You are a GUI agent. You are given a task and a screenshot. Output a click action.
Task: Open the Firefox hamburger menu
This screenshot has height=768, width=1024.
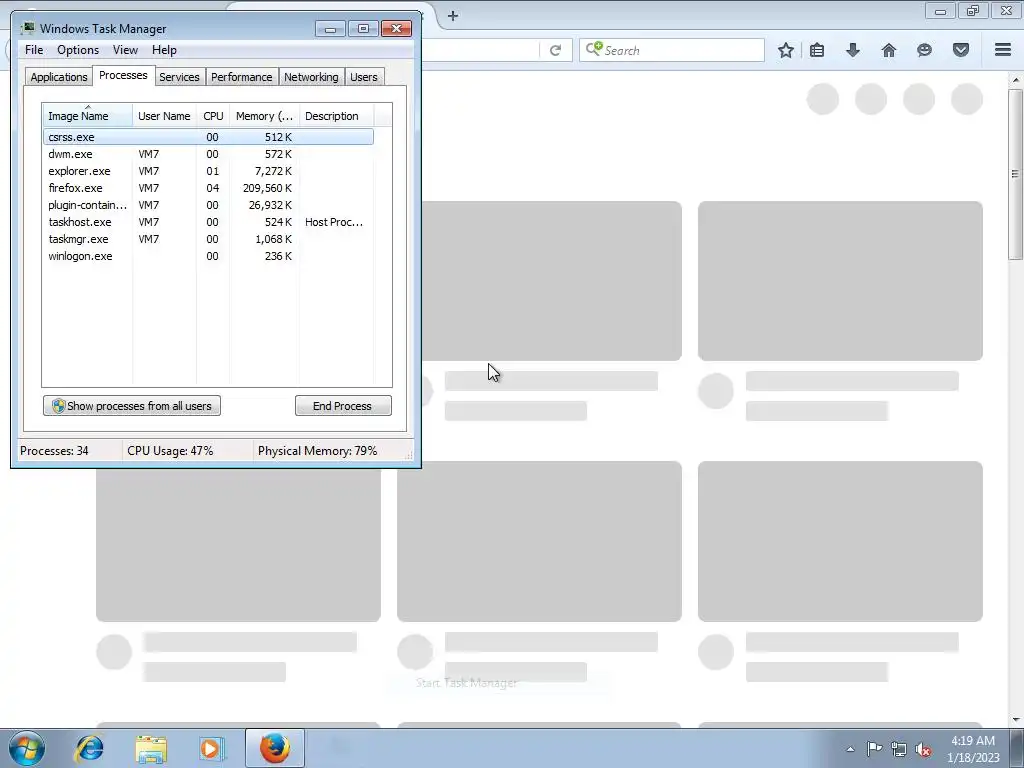pyautogui.click(x=1003, y=50)
